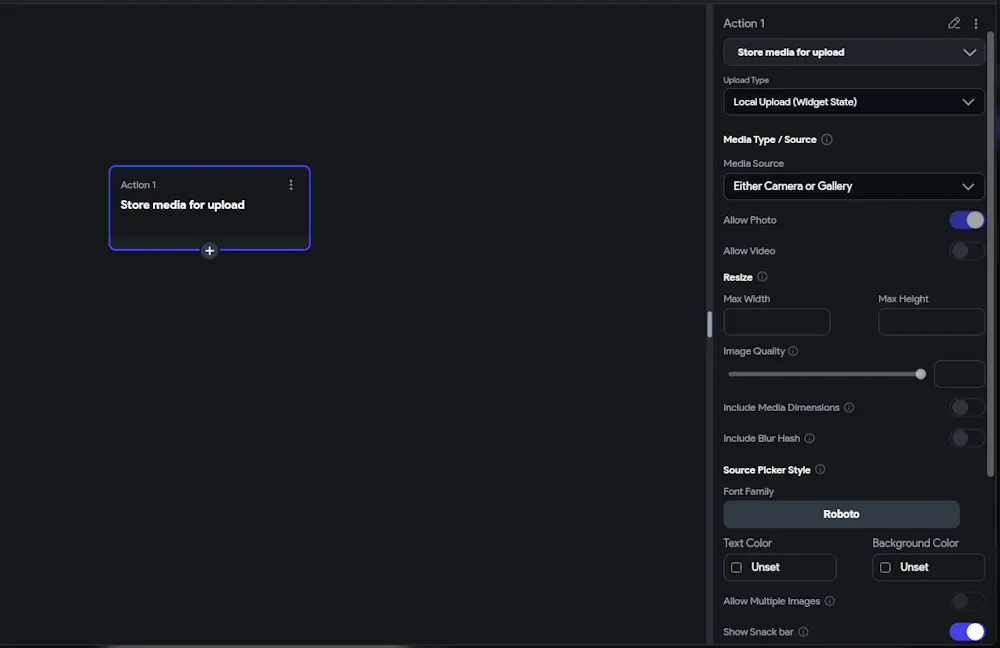
Task: Show info for Include Blur Hash
Action: coord(809,438)
